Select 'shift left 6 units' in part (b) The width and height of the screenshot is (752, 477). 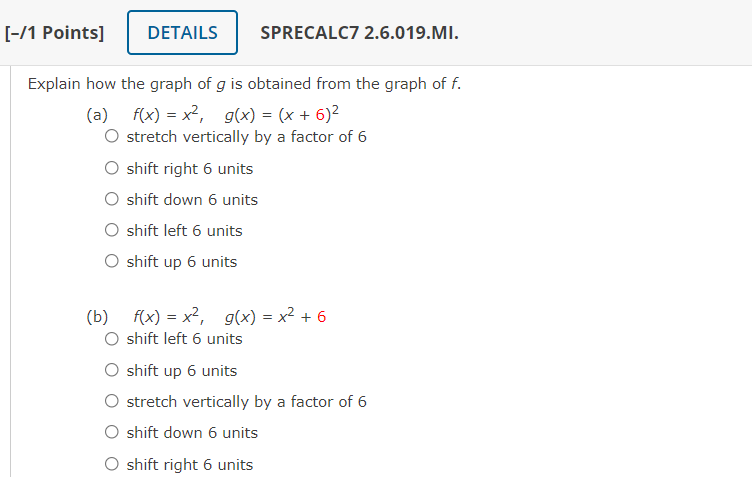[113, 339]
